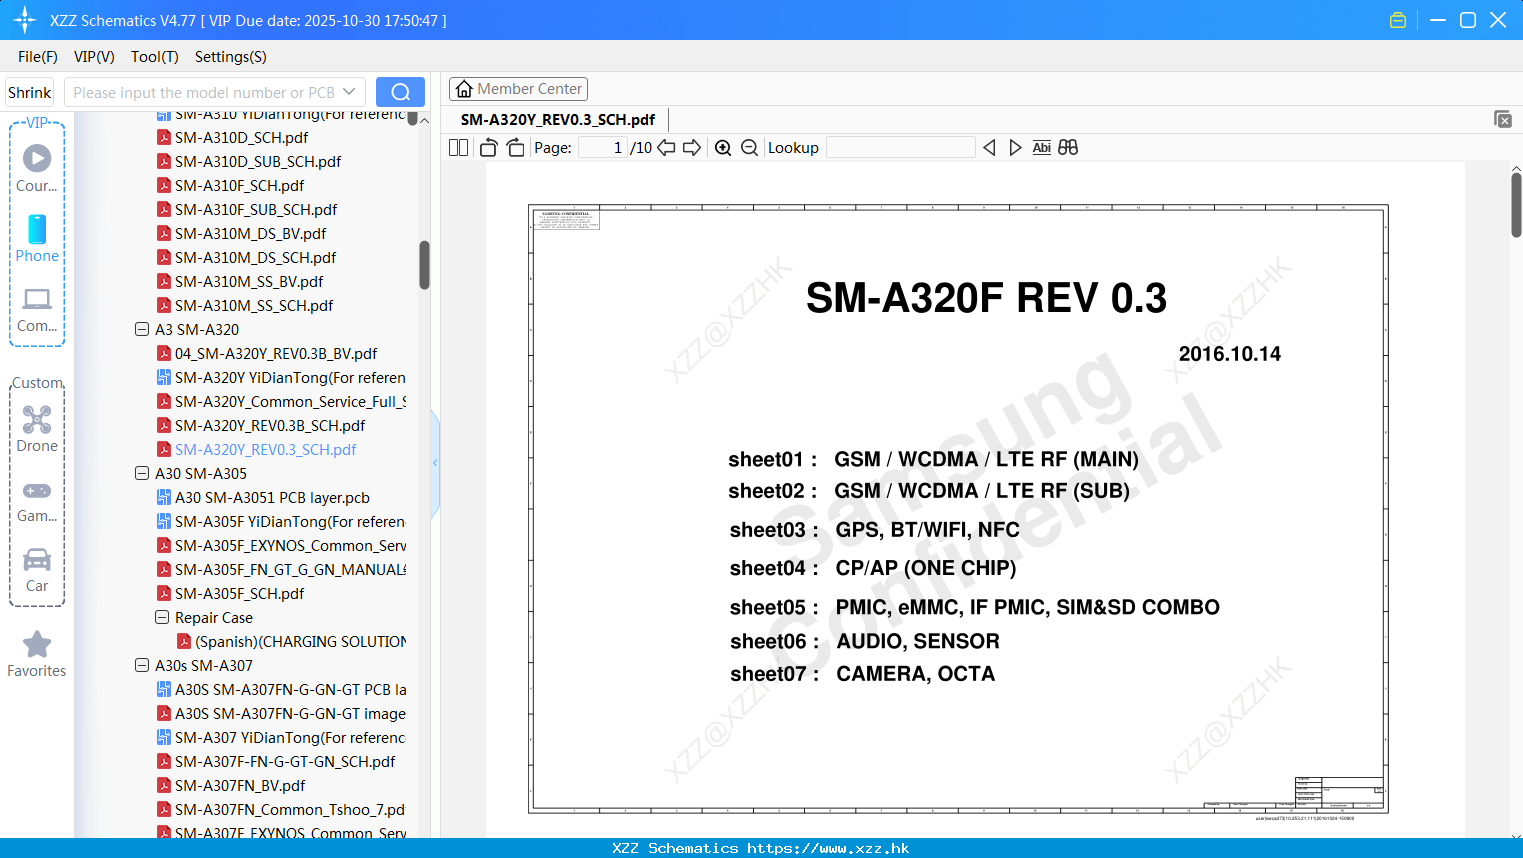The width and height of the screenshot is (1523, 858).
Task: Open A30S SM-A307FN-G-GN-GT image file
Action: [290, 713]
